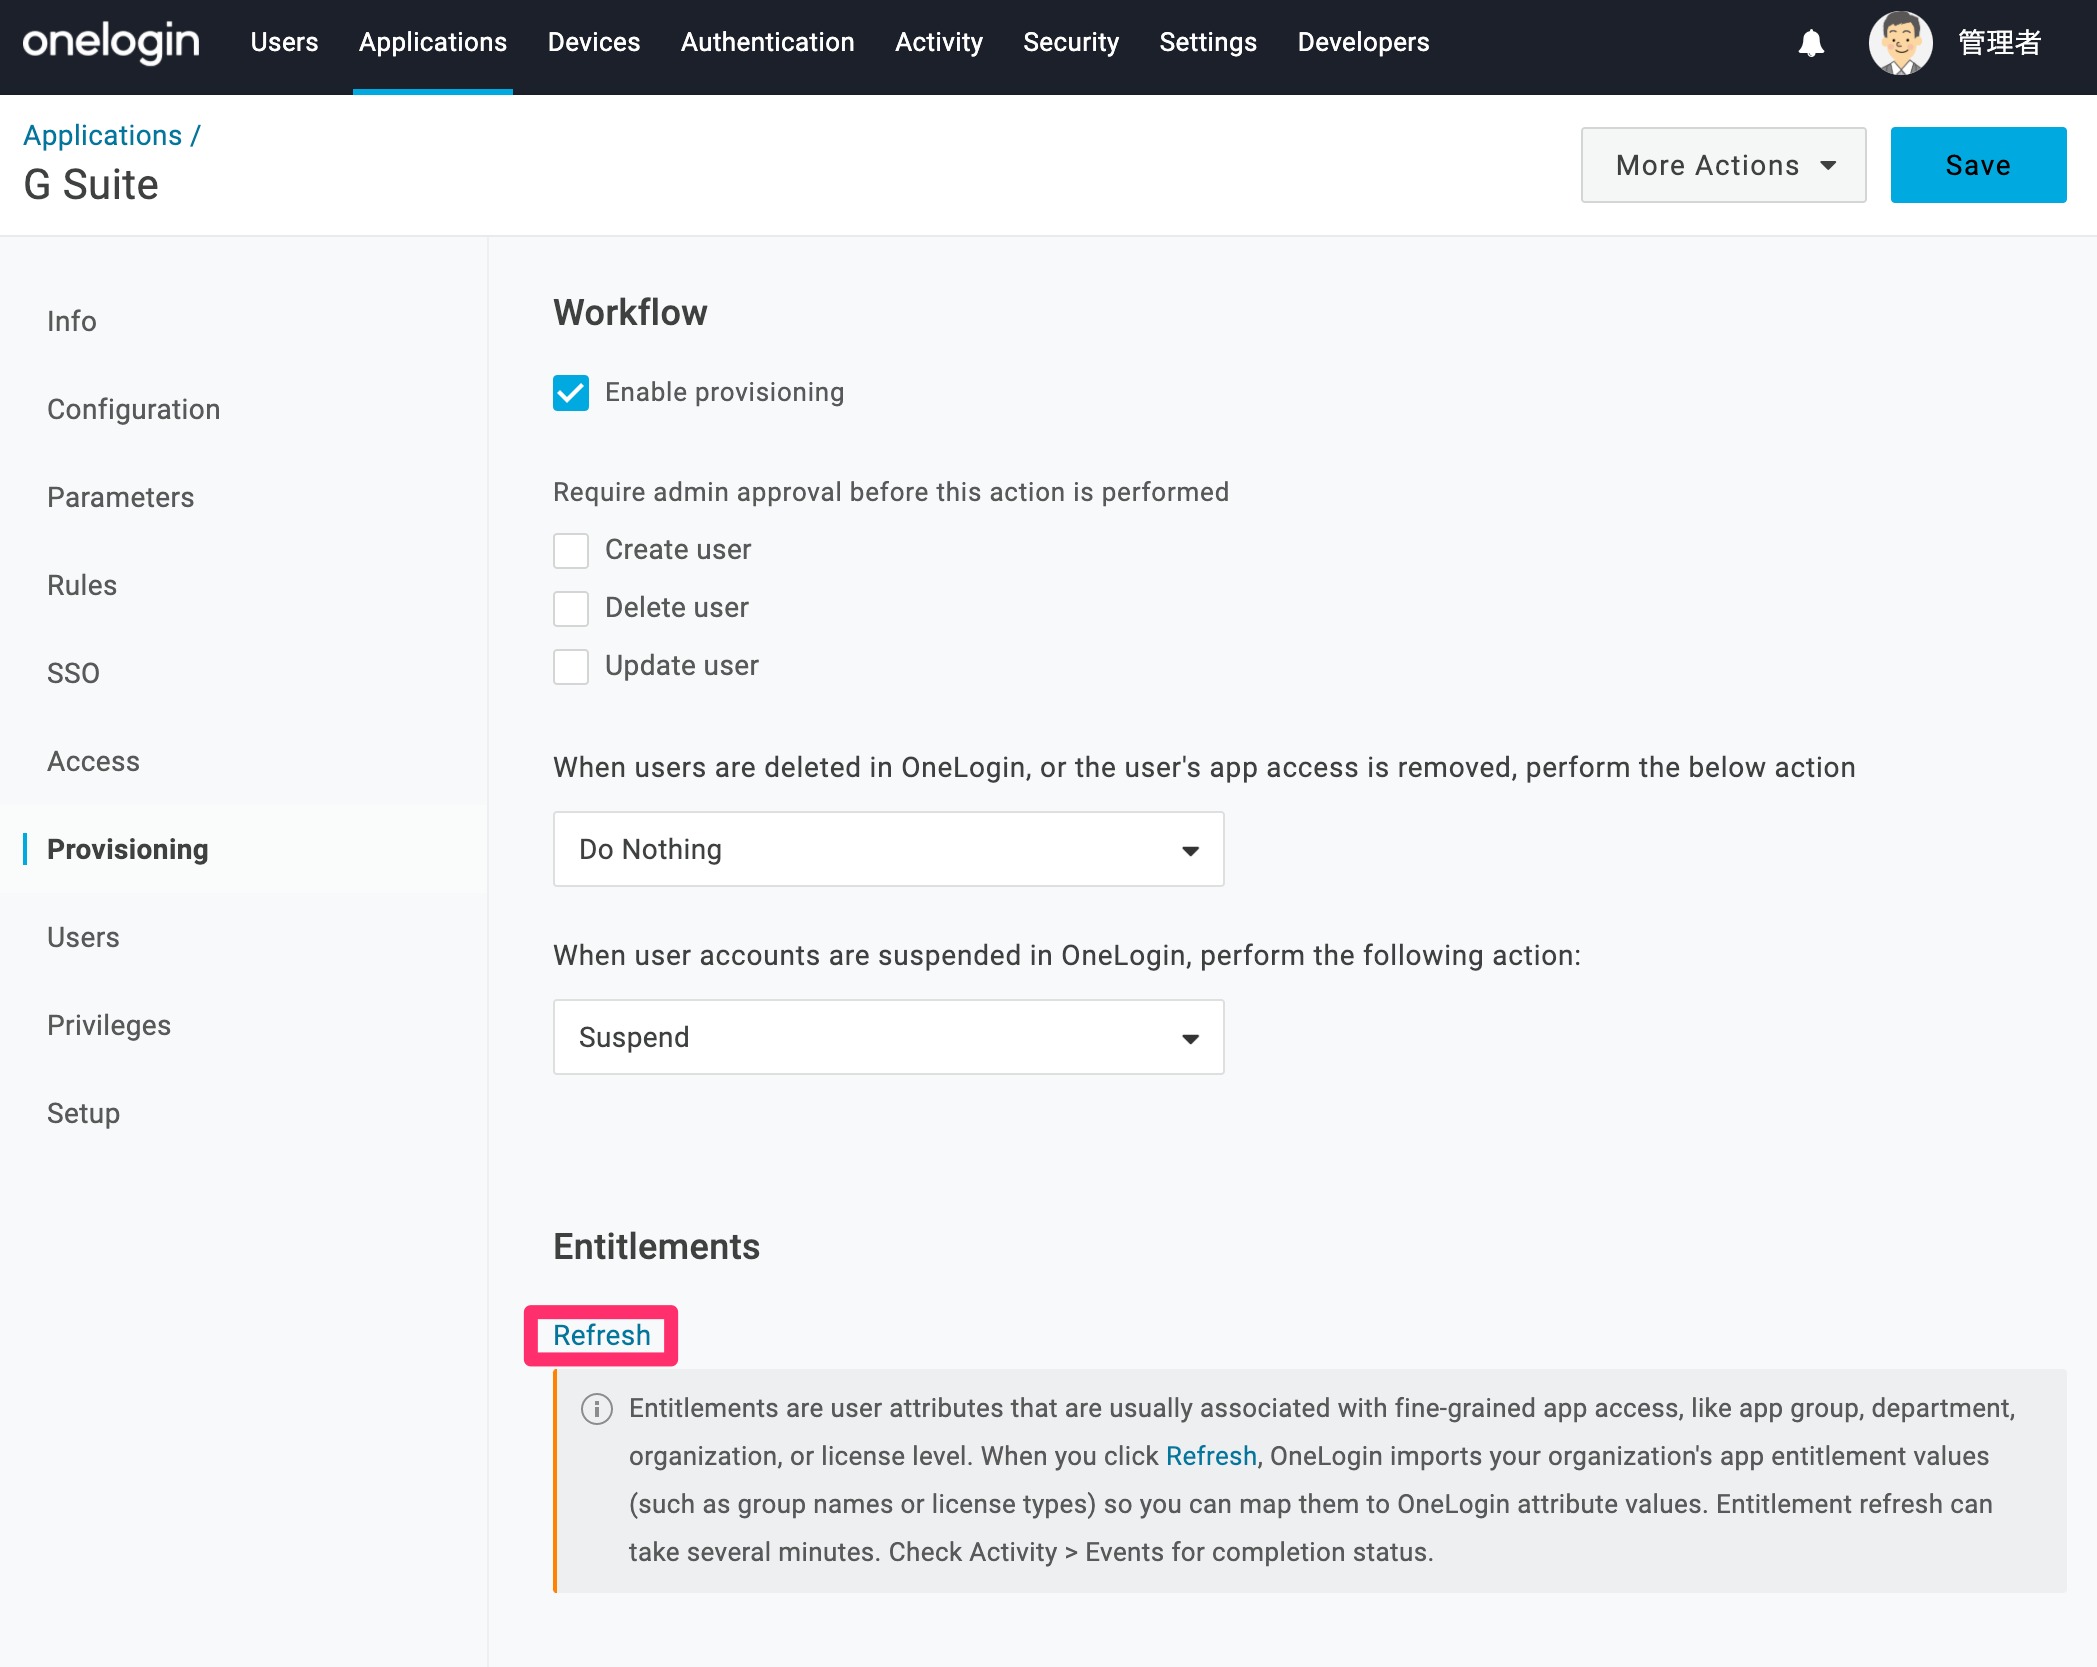
Task: Click the Entitlements section heading
Action: point(656,1246)
